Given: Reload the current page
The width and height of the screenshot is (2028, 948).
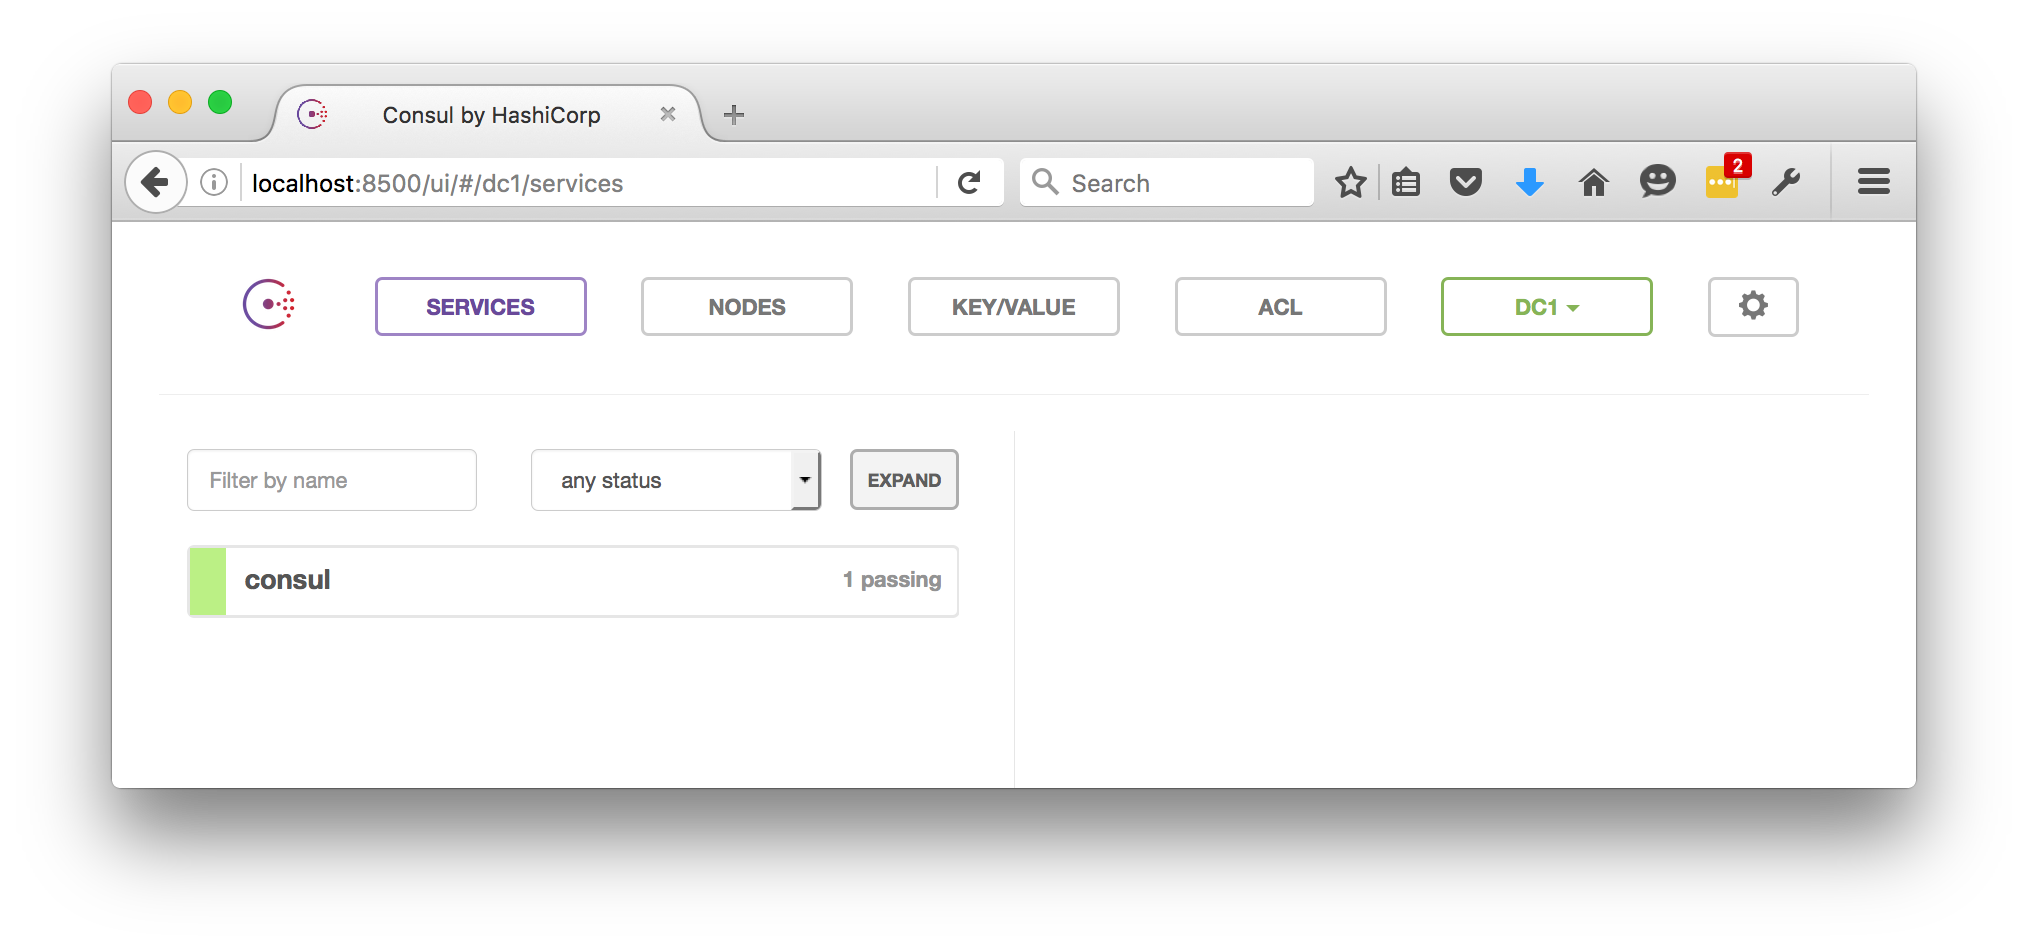Looking at the screenshot, I should (x=969, y=183).
